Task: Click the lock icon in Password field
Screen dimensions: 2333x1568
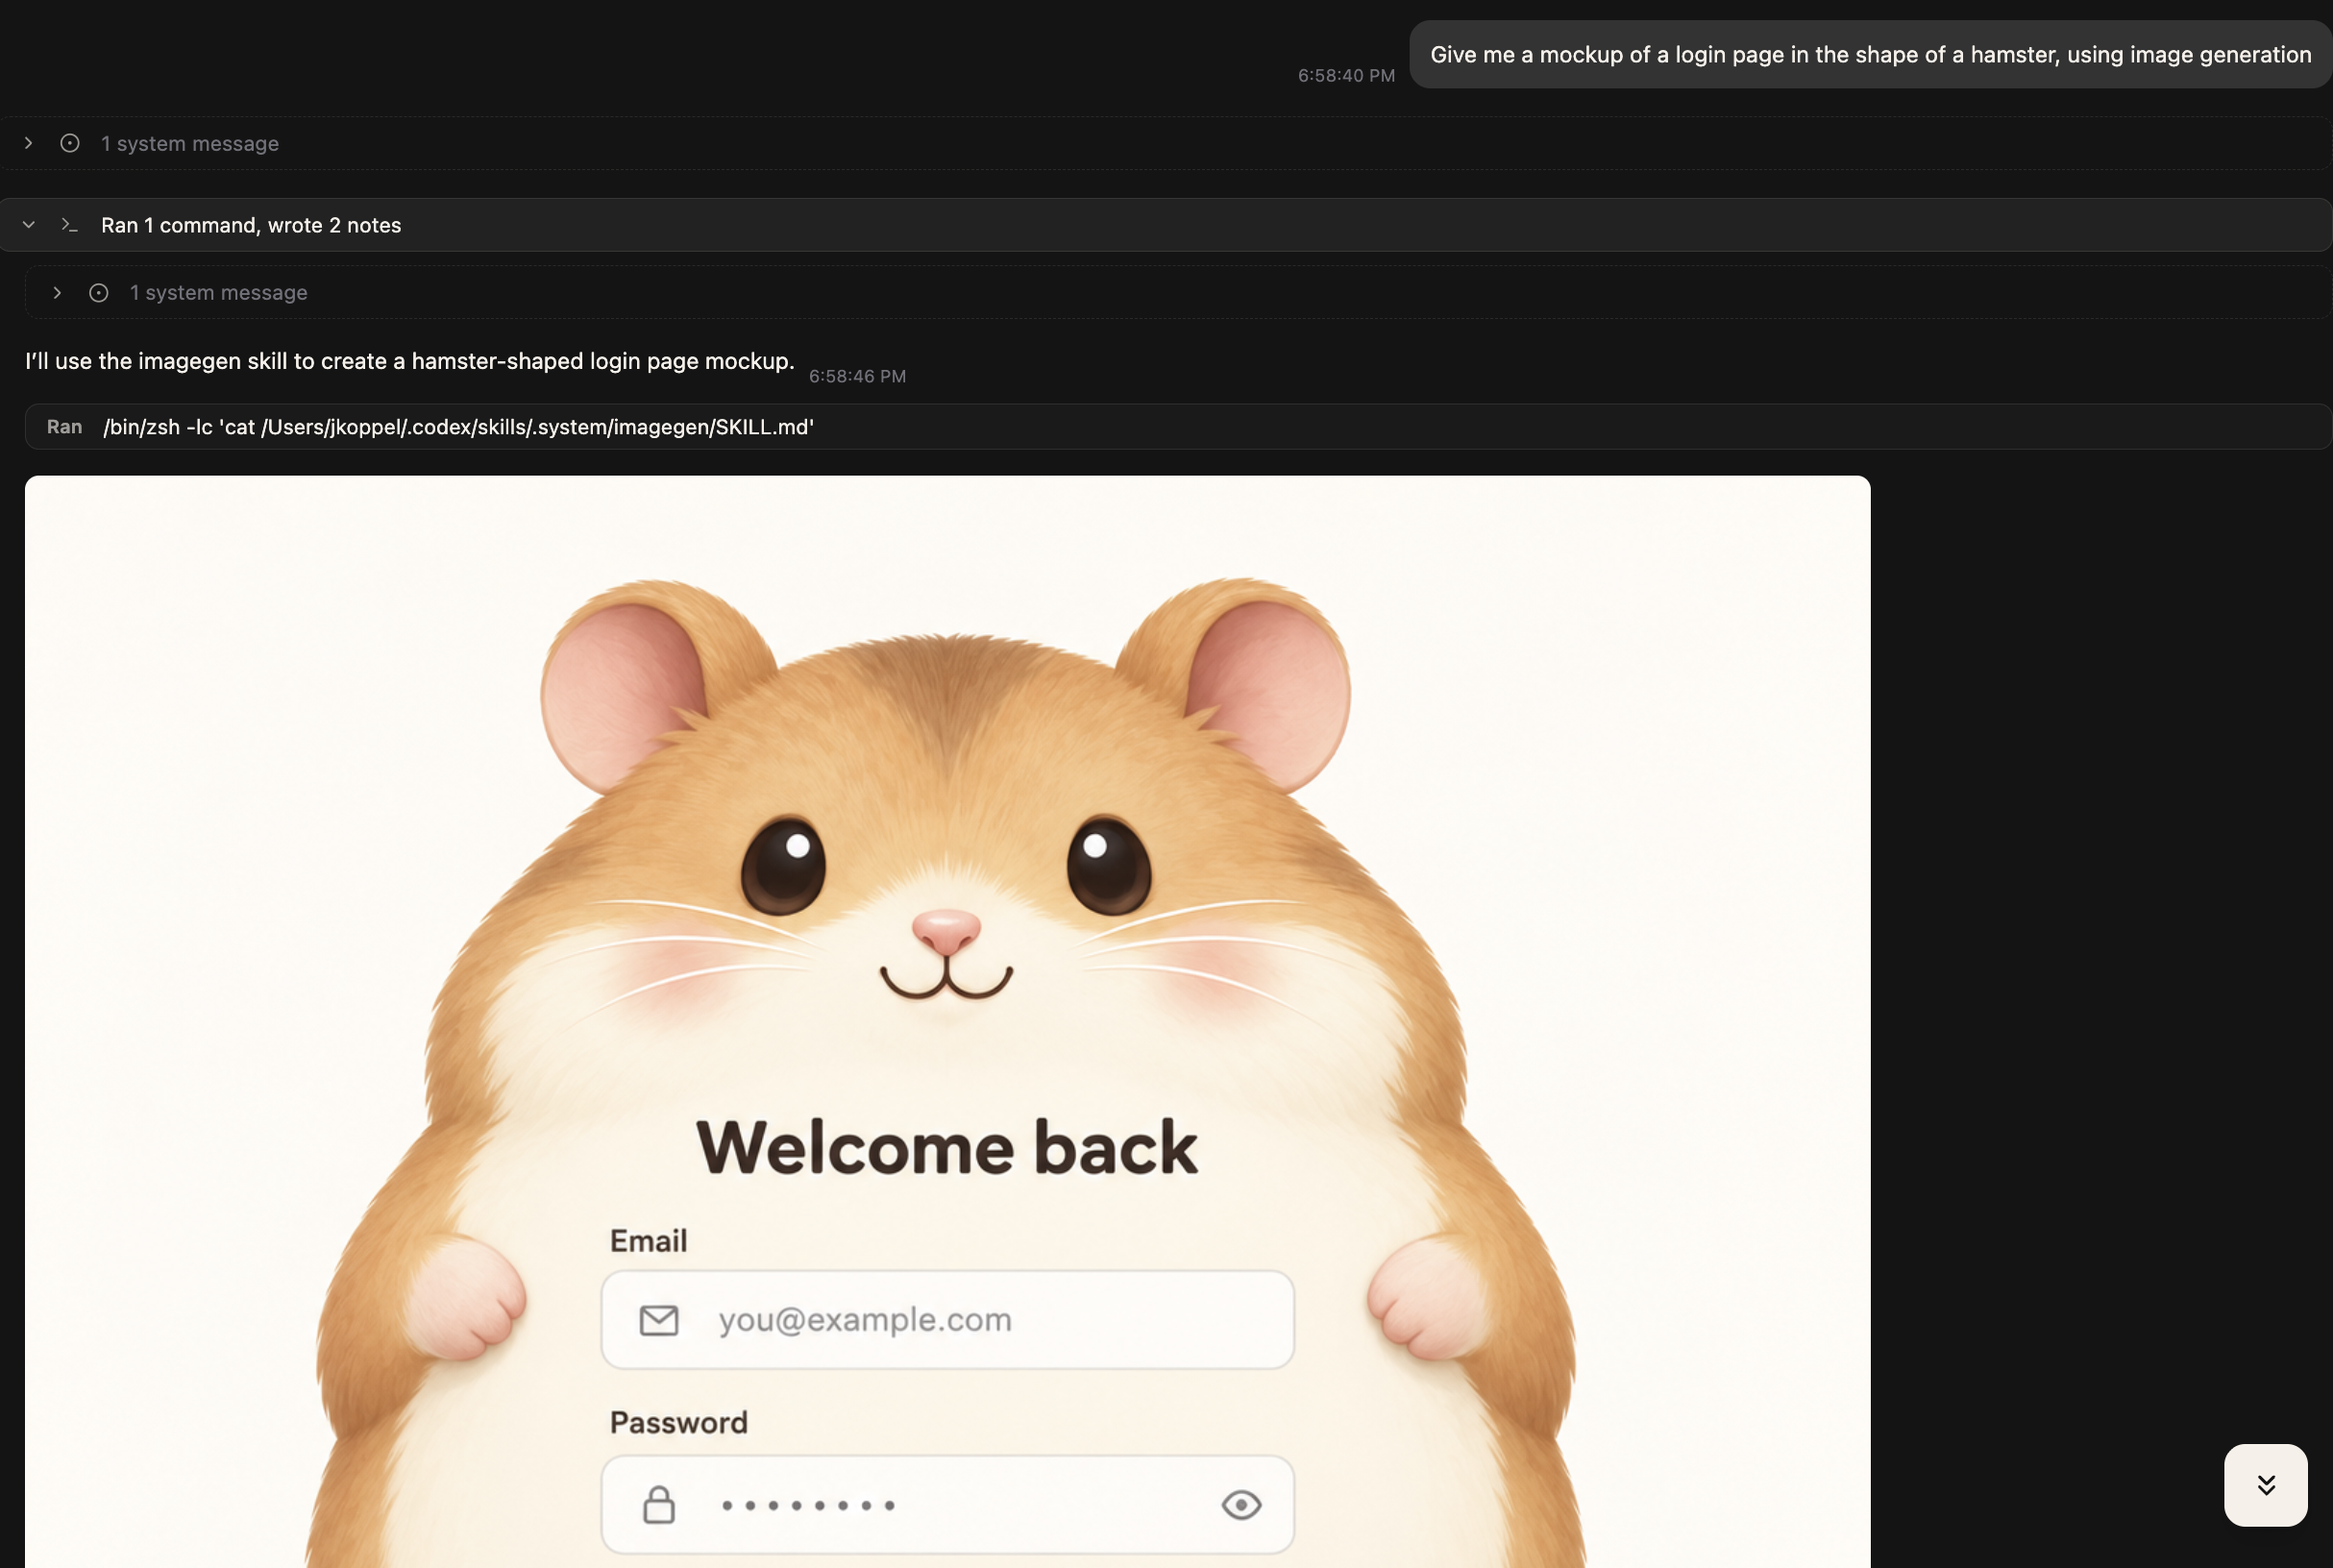Action: 659,1505
